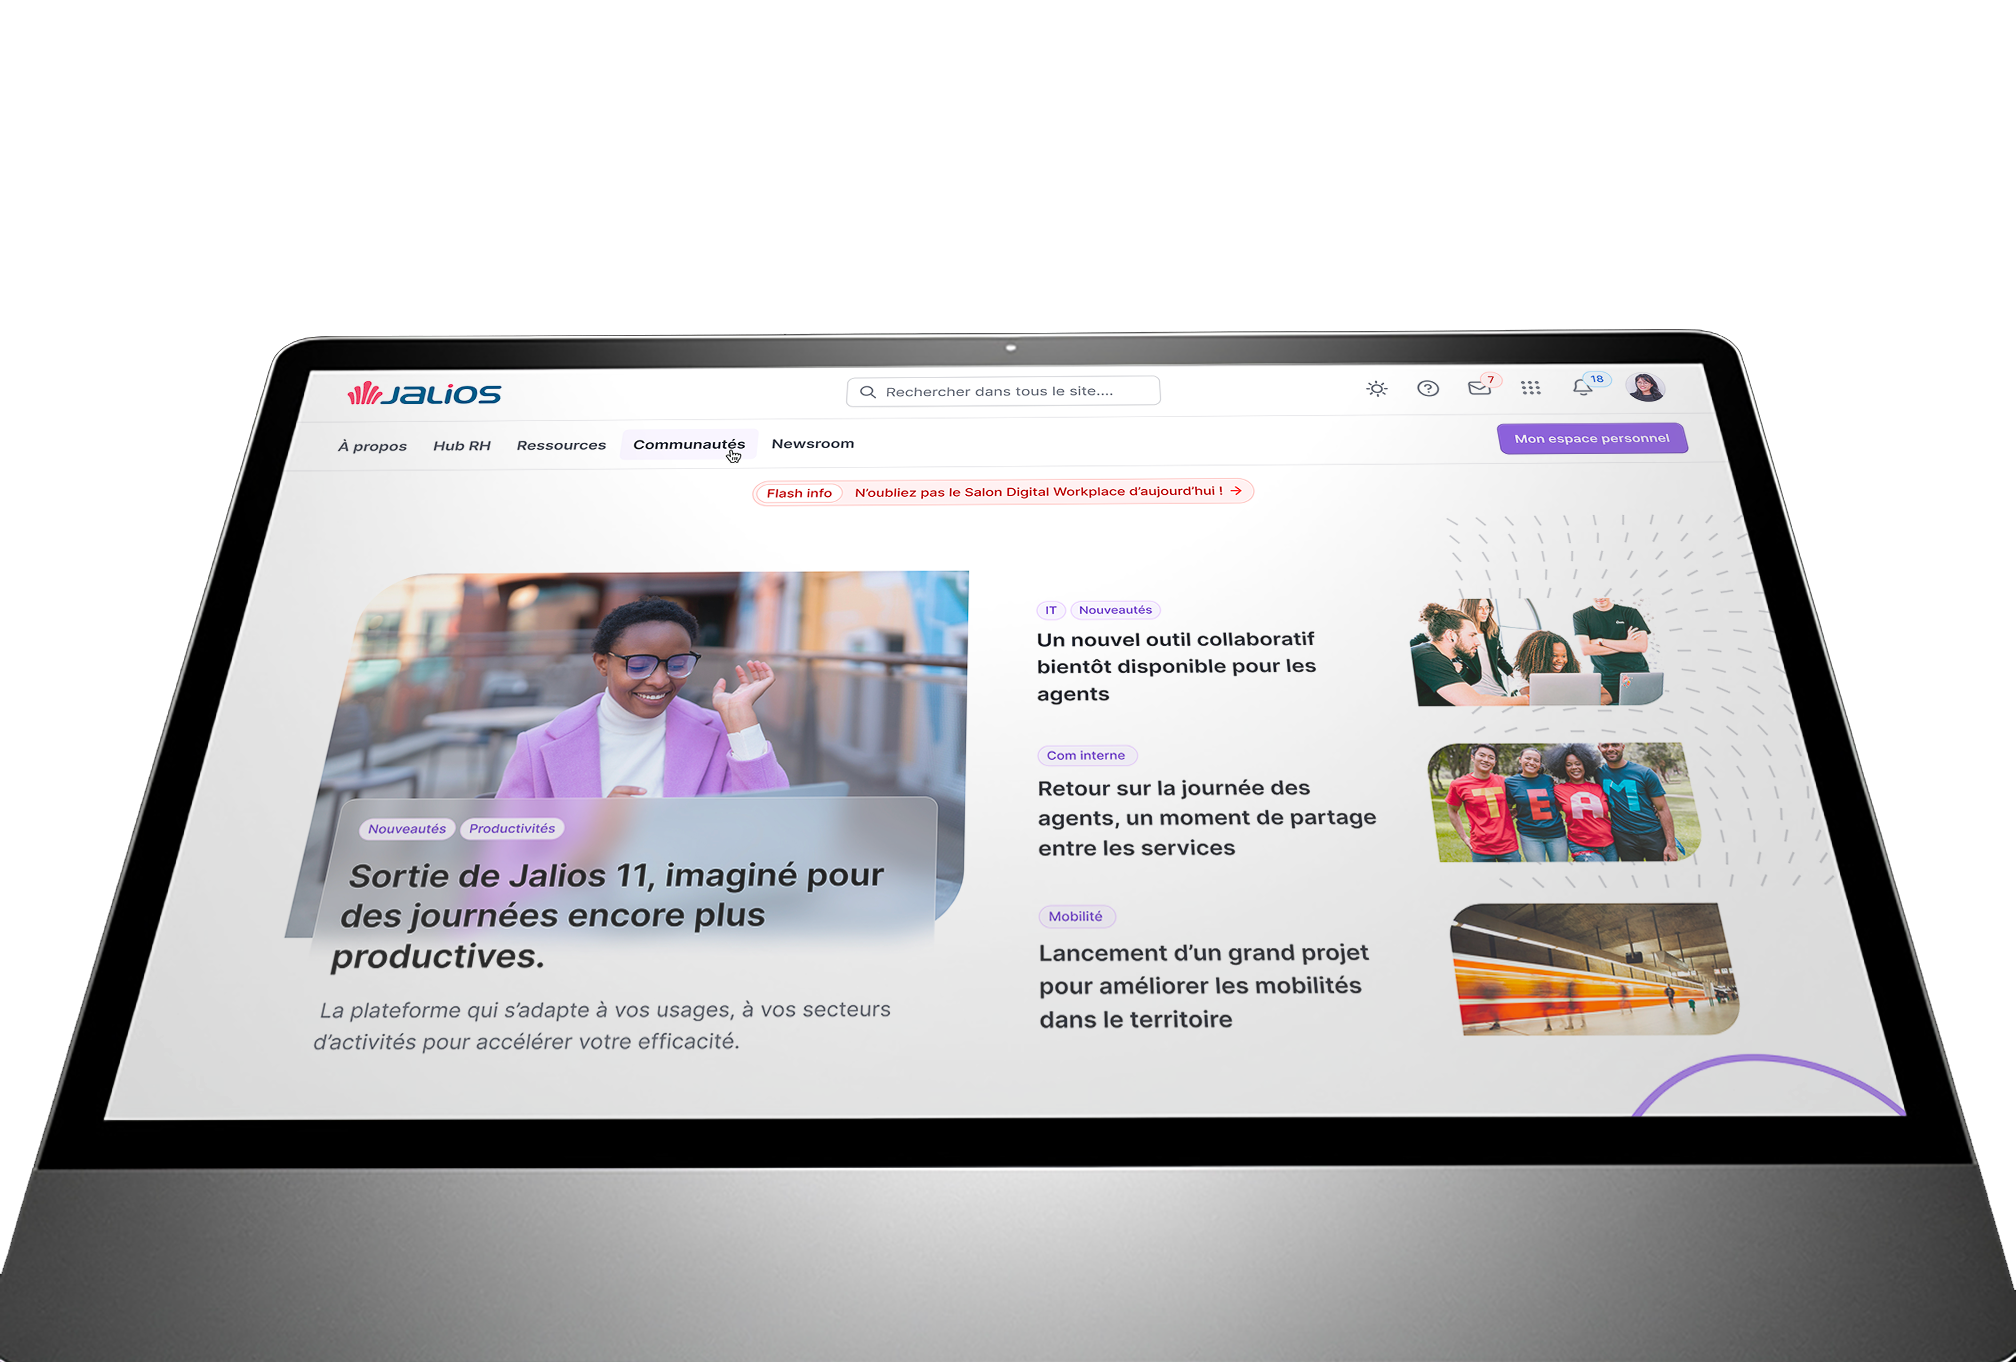Switch to the Newsroom tab
Image resolution: width=2016 pixels, height=1362 pixels.
(x=813, y=443)
